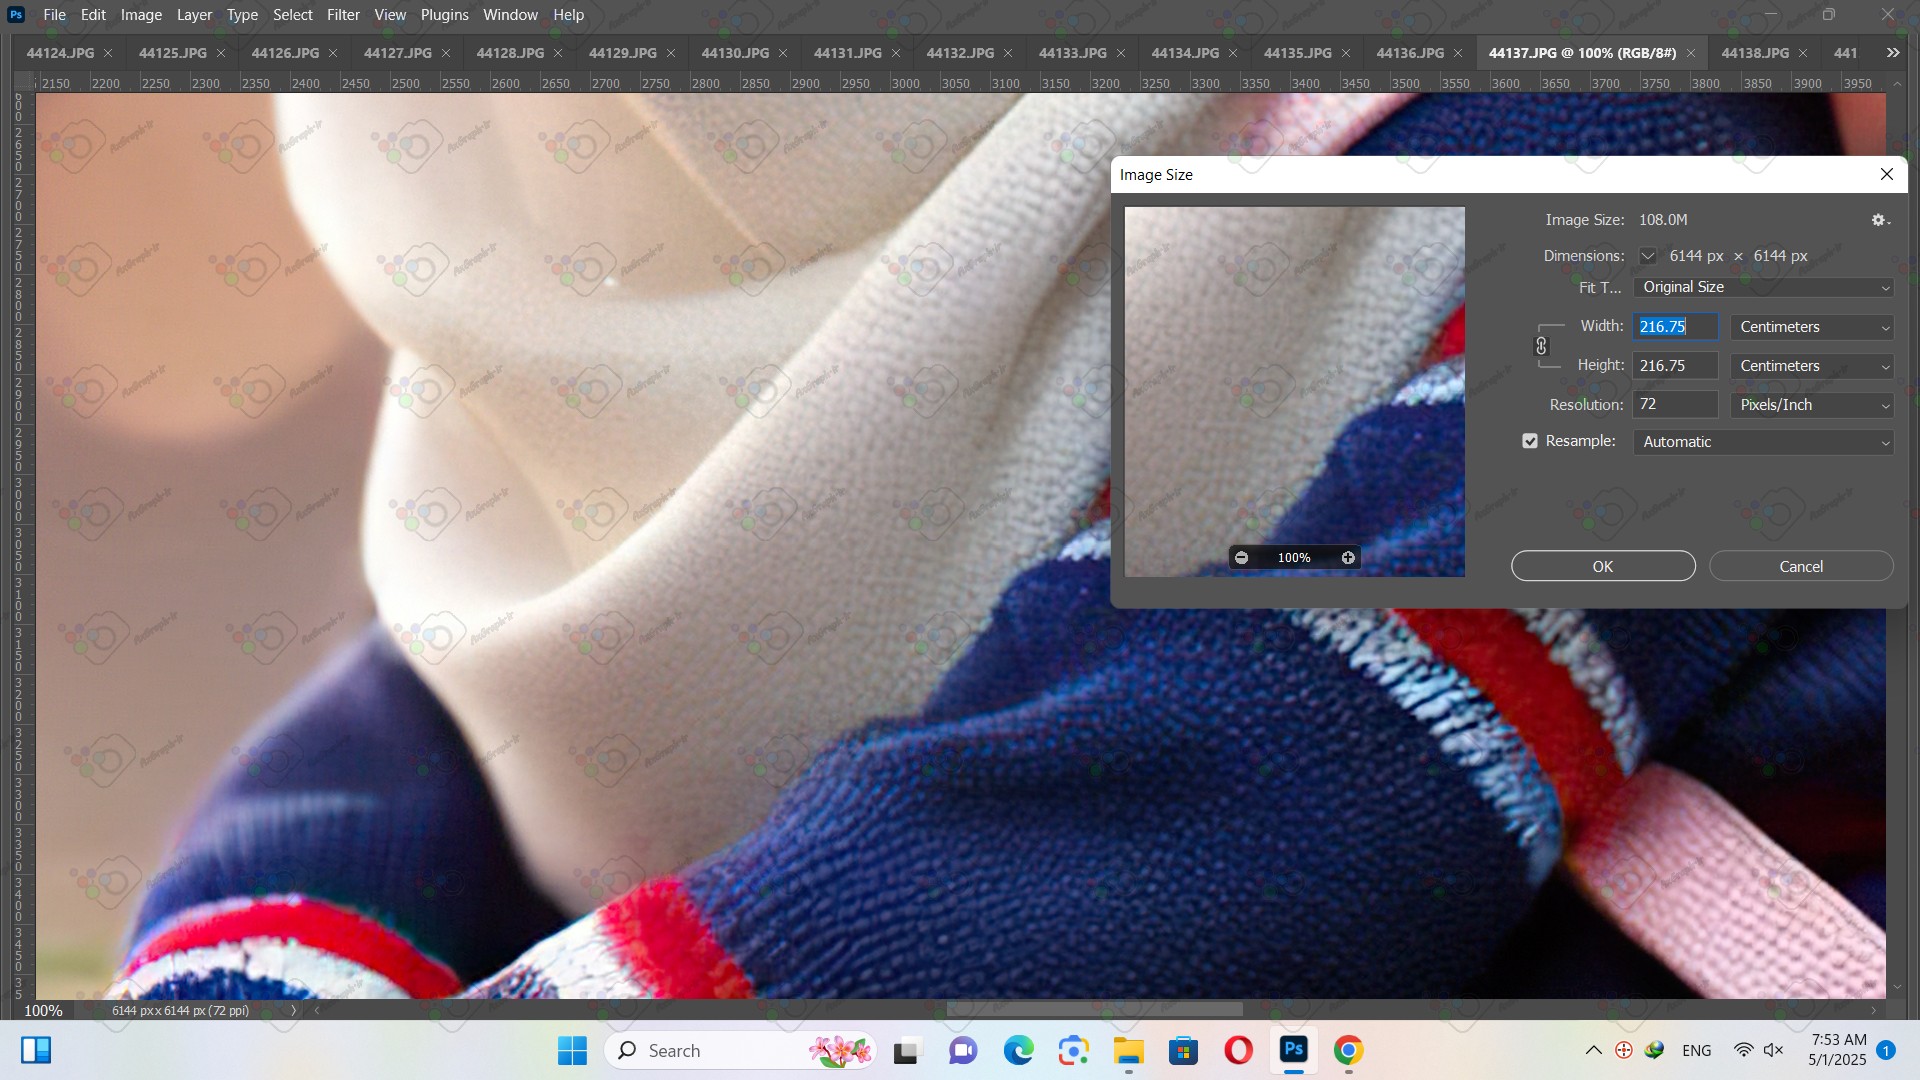This screenshot has height=1080, width=1920.
Task: Switch to the 44136.JPG tab
Action: (x=1410, y=53)
